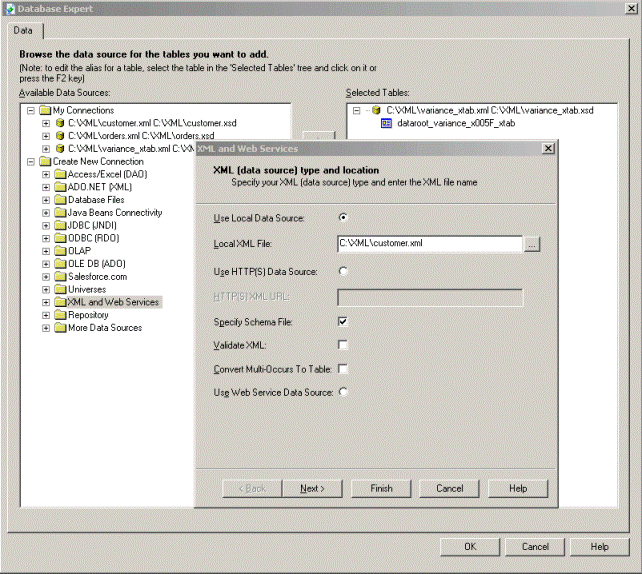642x574 pixels.
Task: Select the Database Files tree entry
Action: [x=96, y=200]
